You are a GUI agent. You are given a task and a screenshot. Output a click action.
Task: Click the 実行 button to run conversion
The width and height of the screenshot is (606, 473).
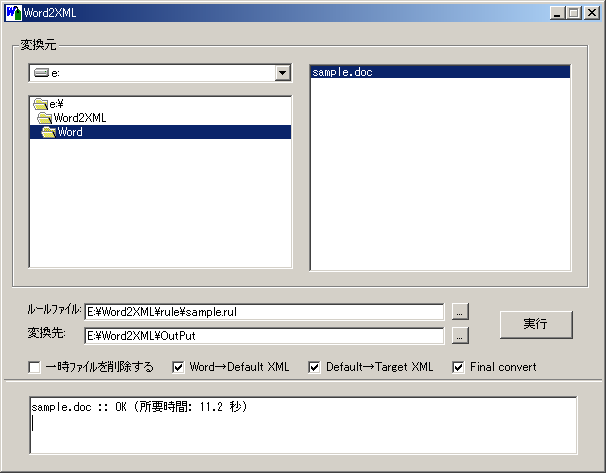(536, 324)
